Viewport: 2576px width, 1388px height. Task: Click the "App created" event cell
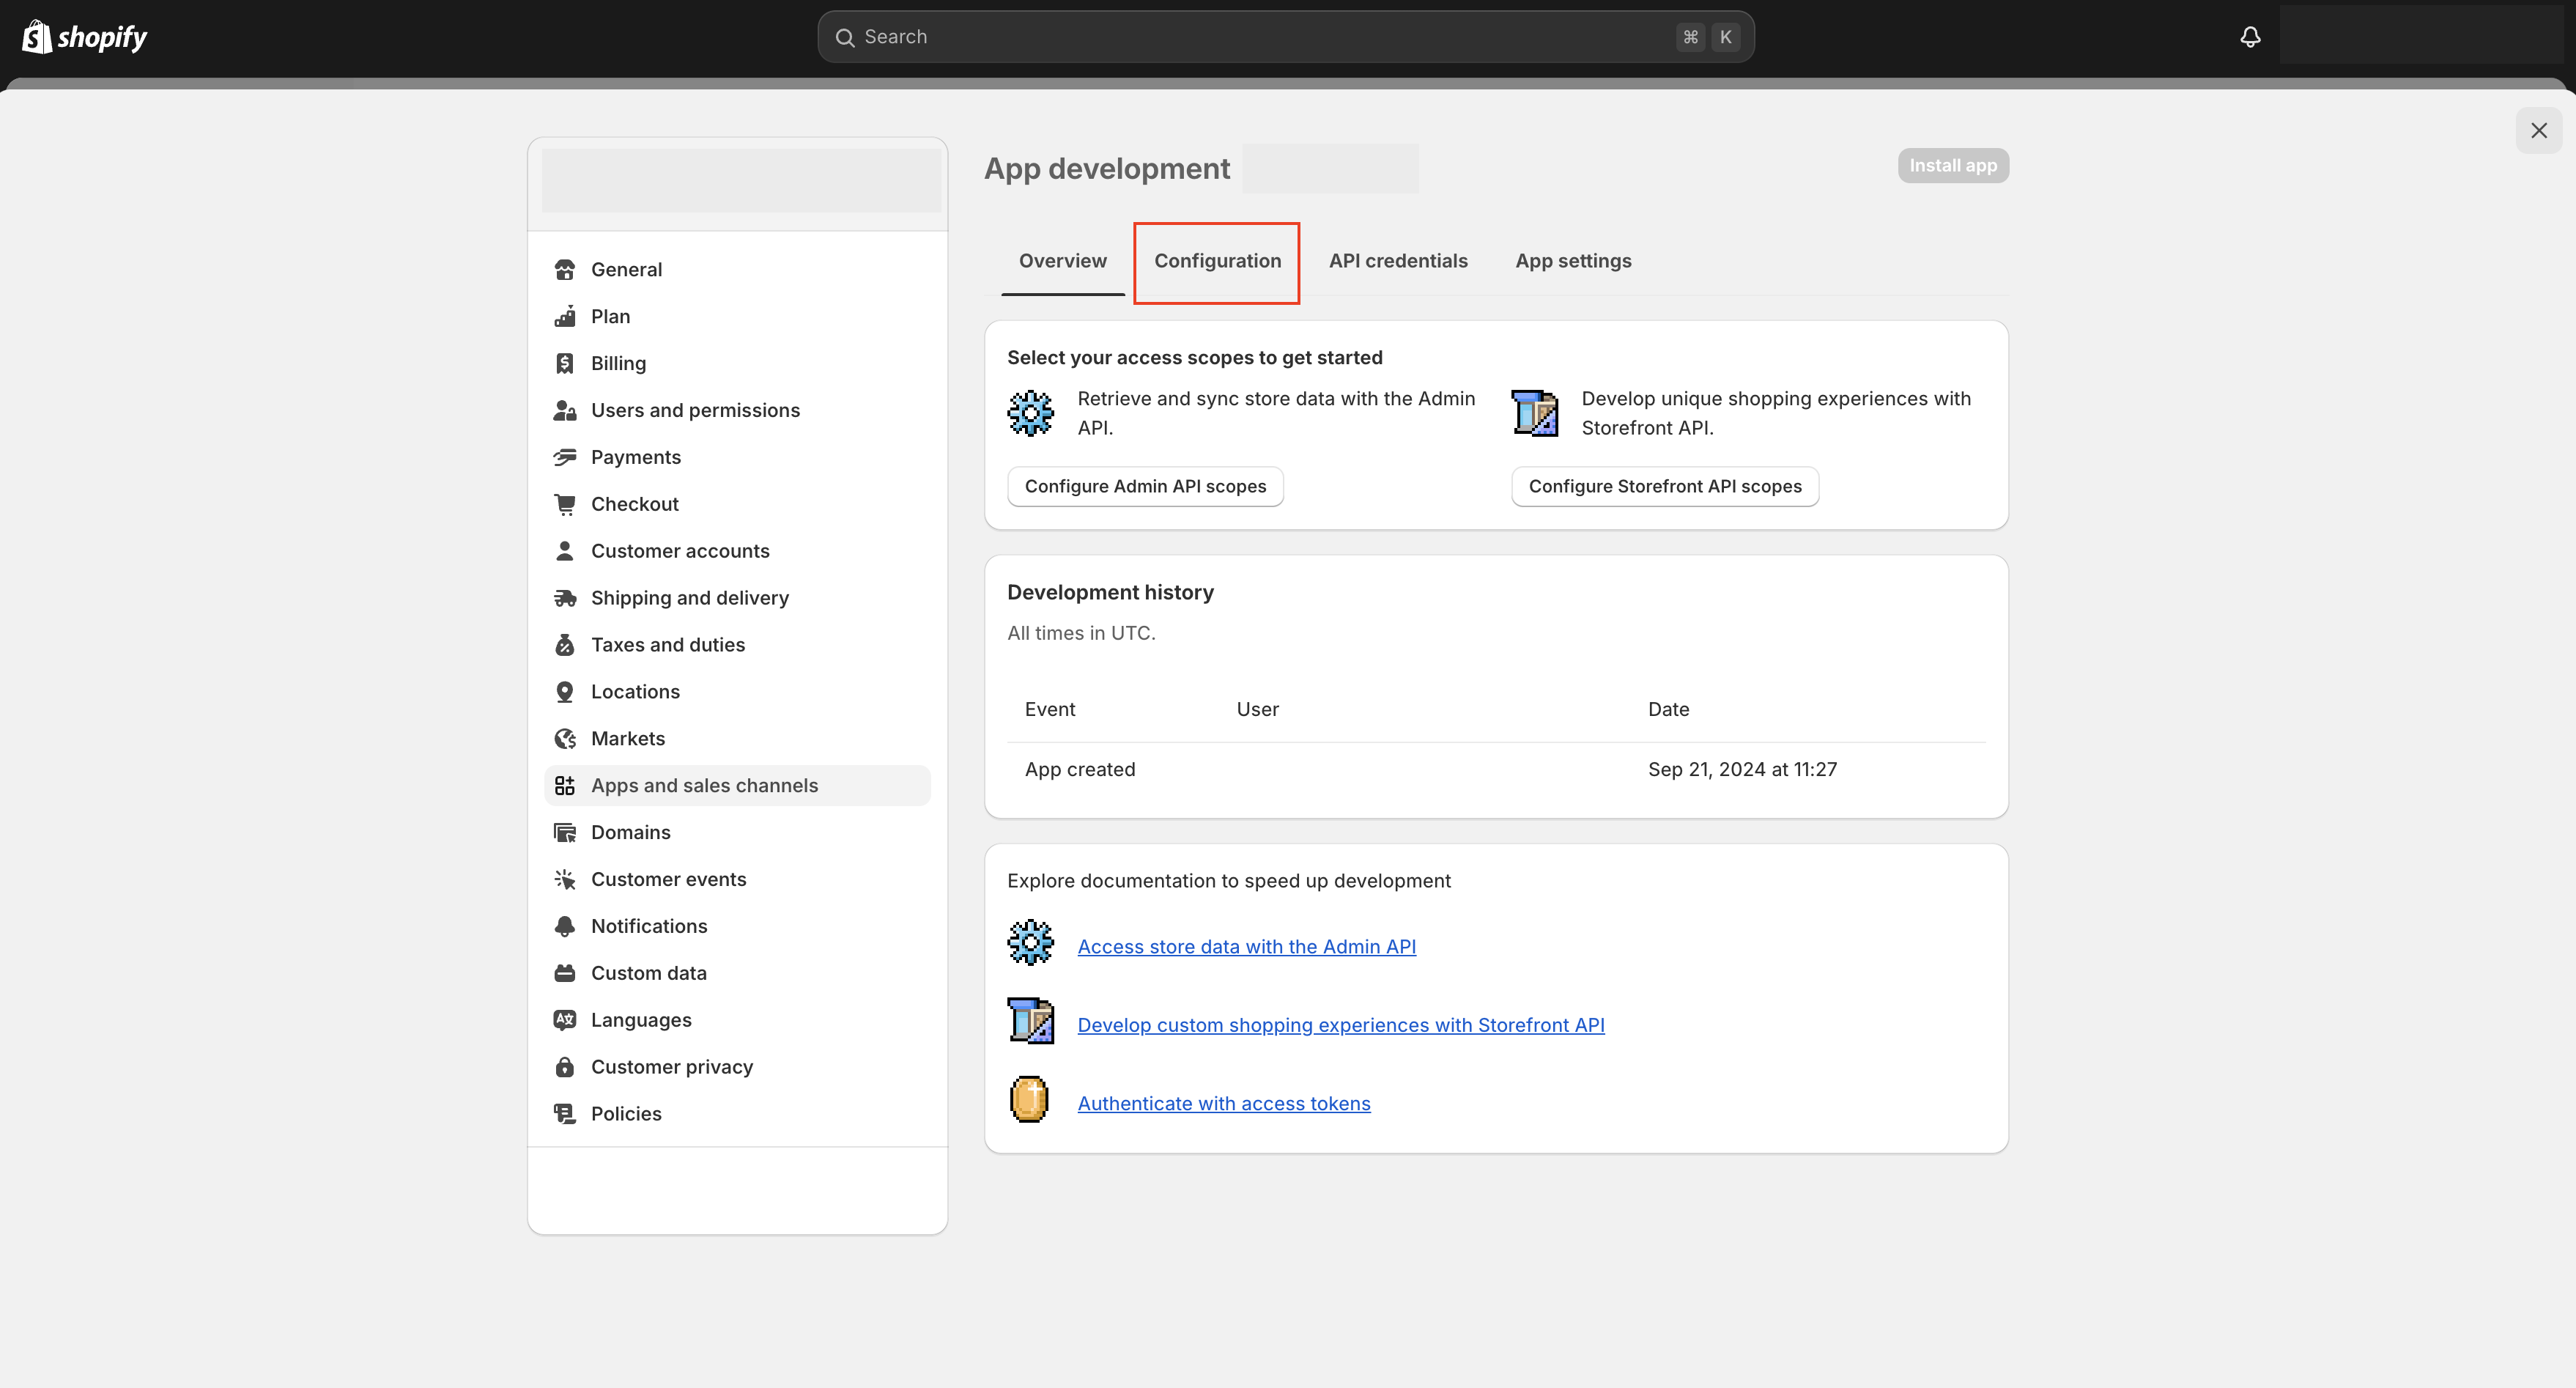coord(1080,770)
